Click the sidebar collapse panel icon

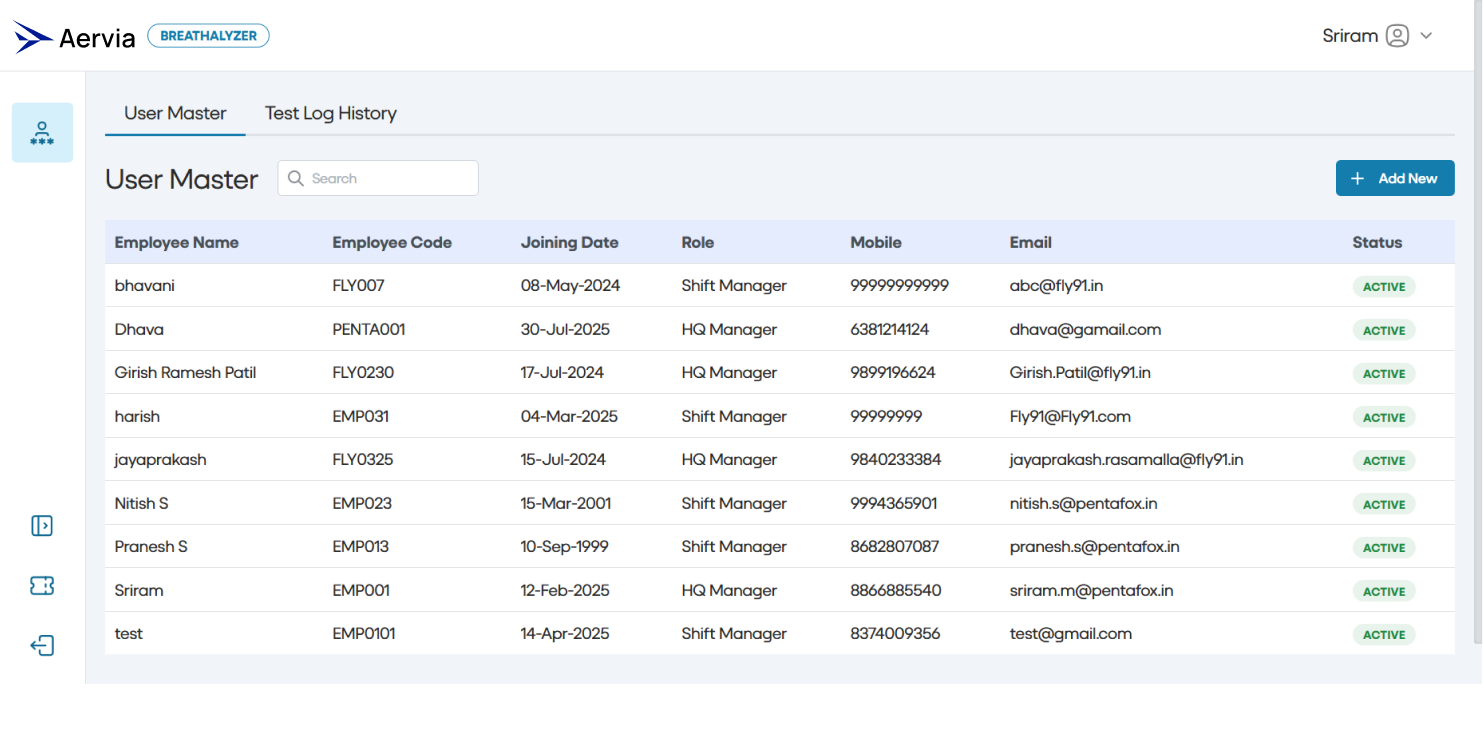click(x=41, y=525)
